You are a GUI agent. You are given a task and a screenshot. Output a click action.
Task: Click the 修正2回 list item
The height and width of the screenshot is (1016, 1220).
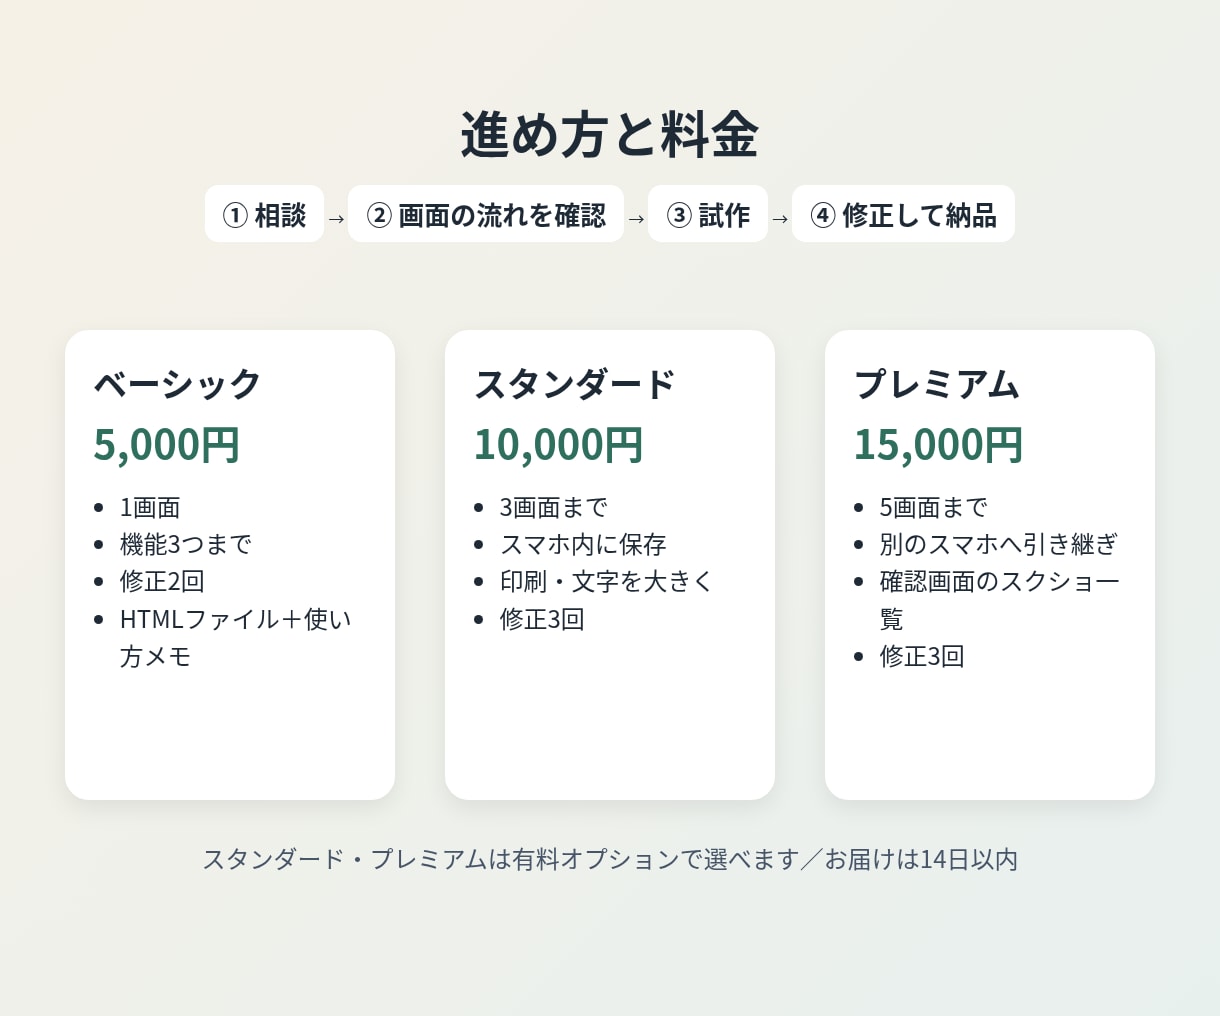click(162, 582)
